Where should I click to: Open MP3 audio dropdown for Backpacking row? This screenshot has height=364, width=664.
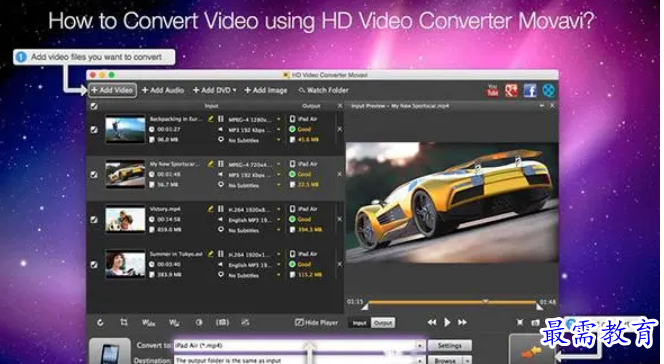coord(278,130)
